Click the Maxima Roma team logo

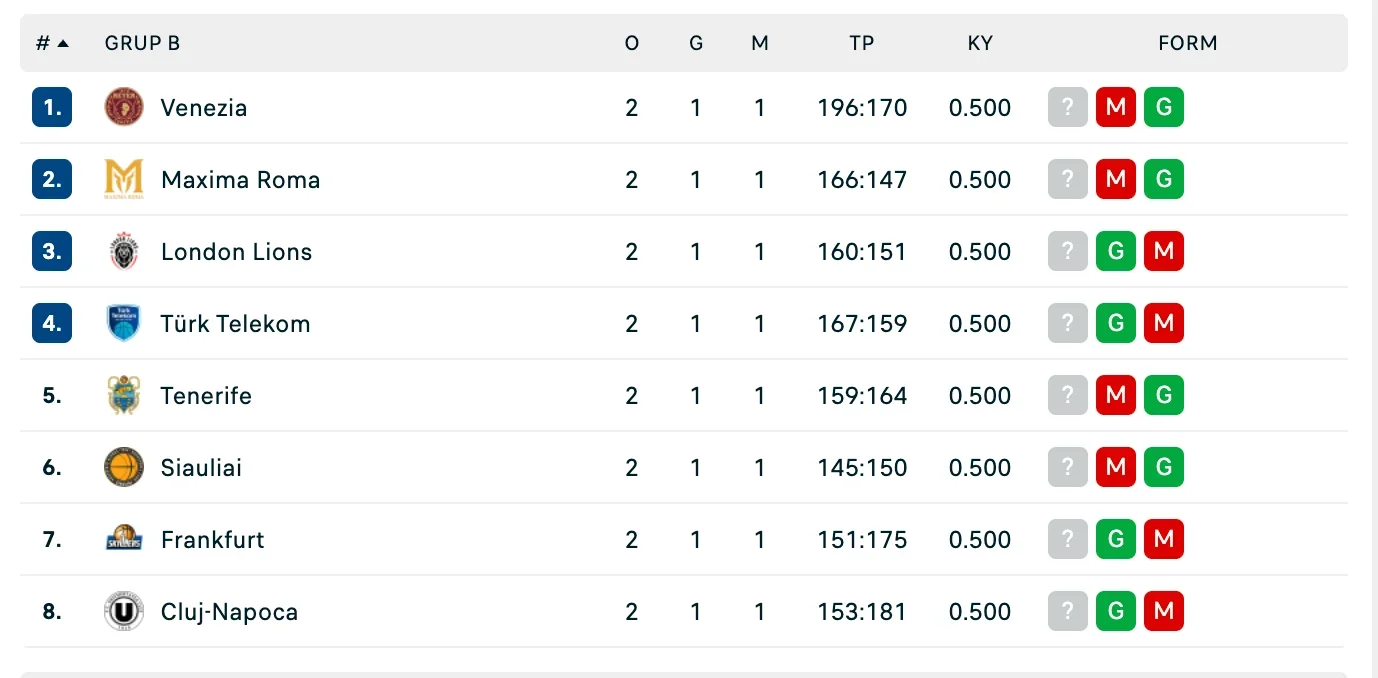coord(124,179)
